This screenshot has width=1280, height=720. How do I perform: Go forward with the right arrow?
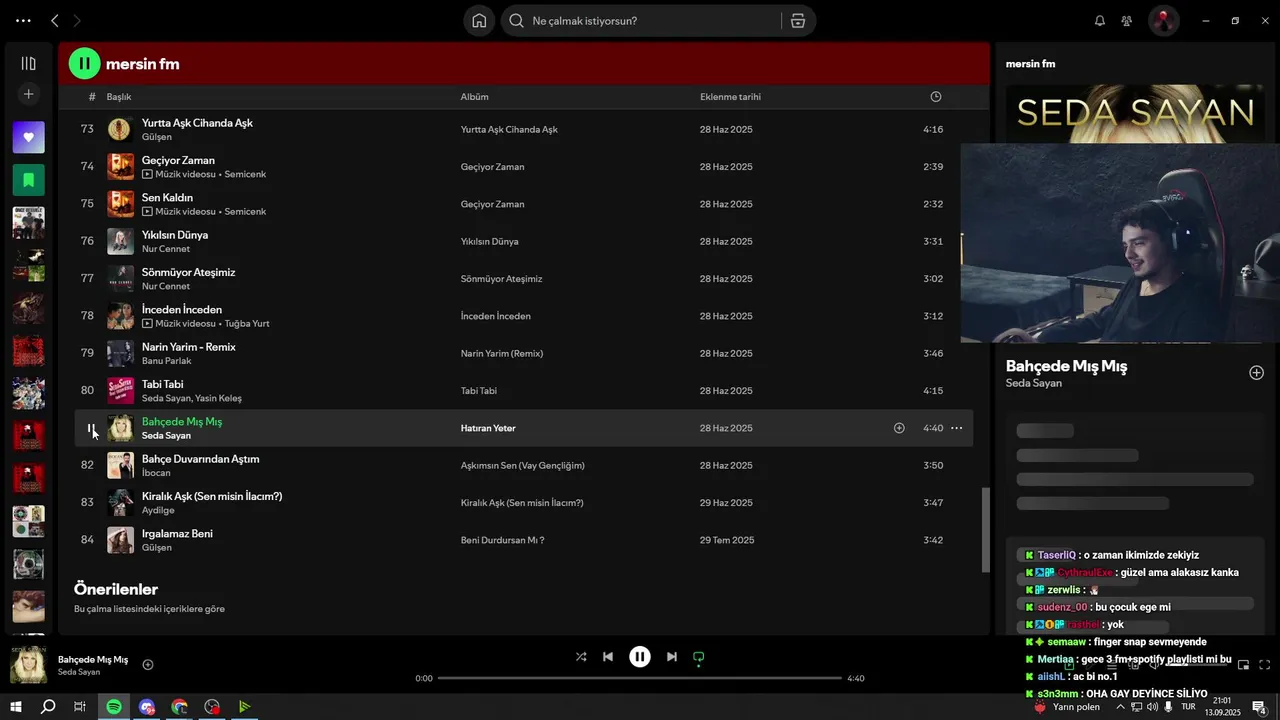(x=77, y=20)
